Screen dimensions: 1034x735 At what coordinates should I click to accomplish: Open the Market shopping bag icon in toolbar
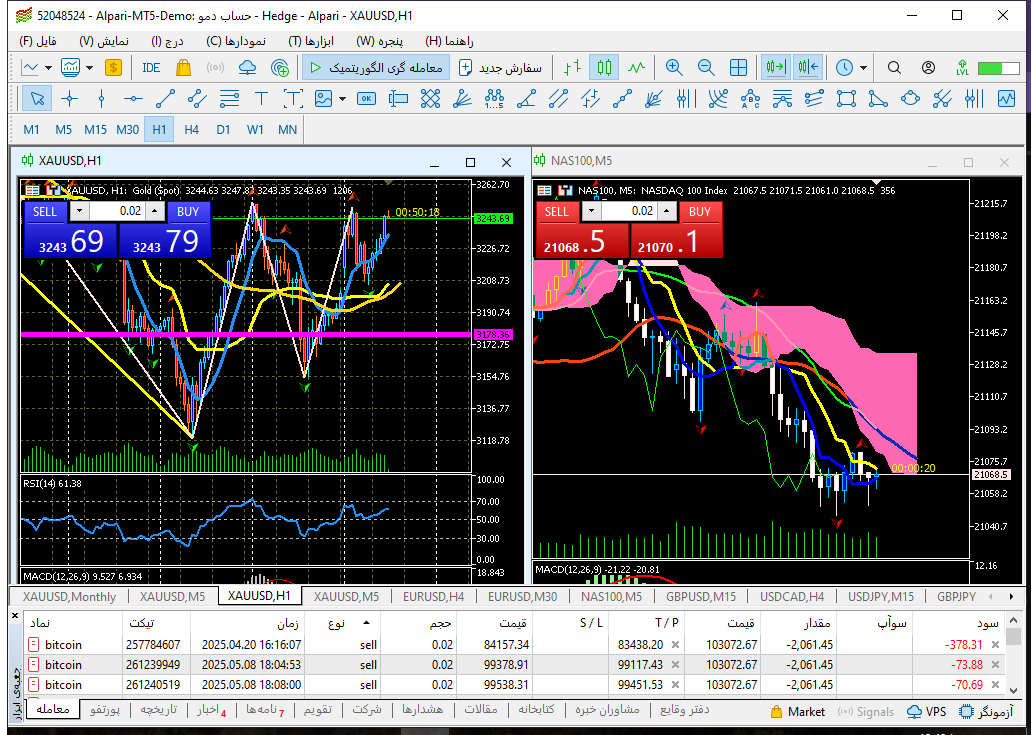pyautogui.click(x=183, y=67)
